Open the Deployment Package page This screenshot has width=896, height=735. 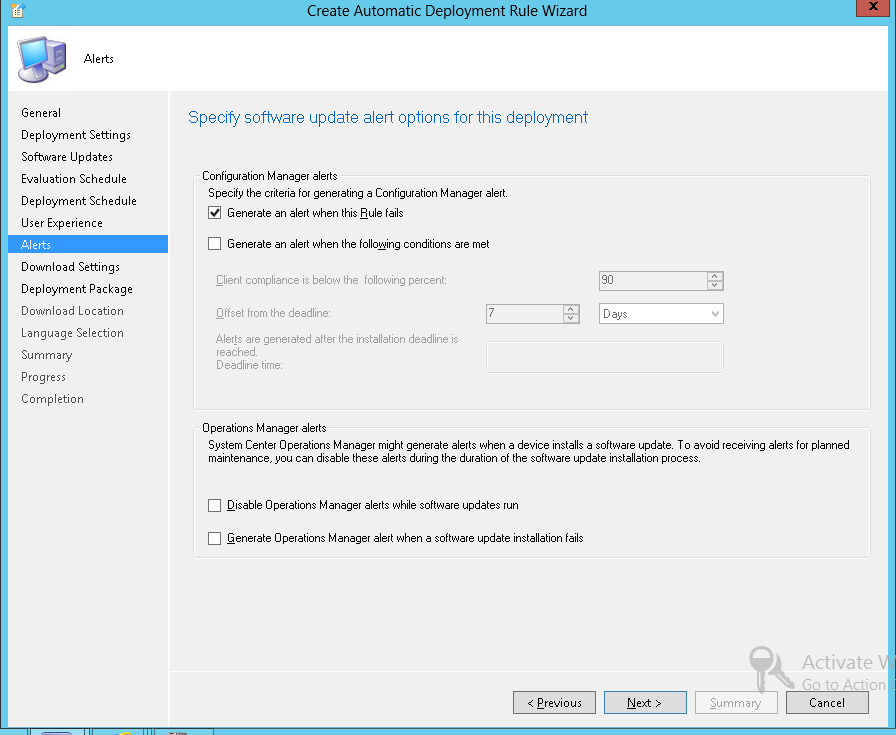[77, 289]
